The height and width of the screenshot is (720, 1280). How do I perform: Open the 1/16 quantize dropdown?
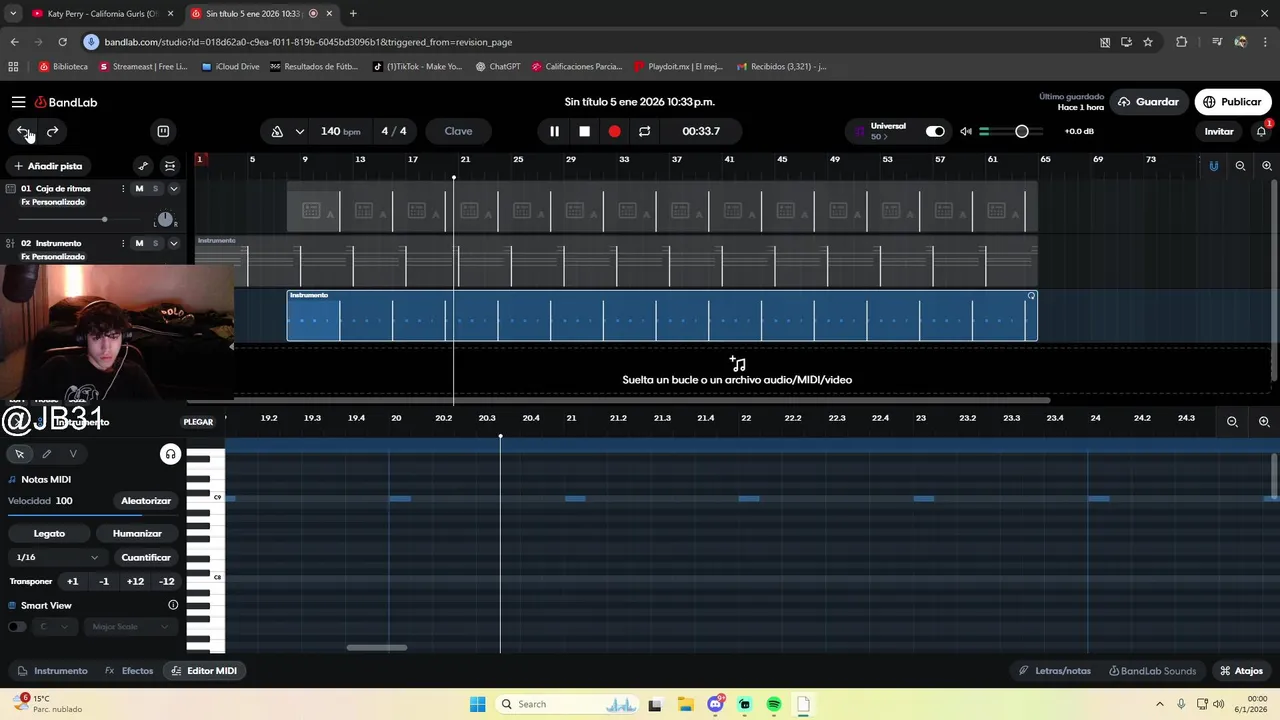click(x=57, y=557)
